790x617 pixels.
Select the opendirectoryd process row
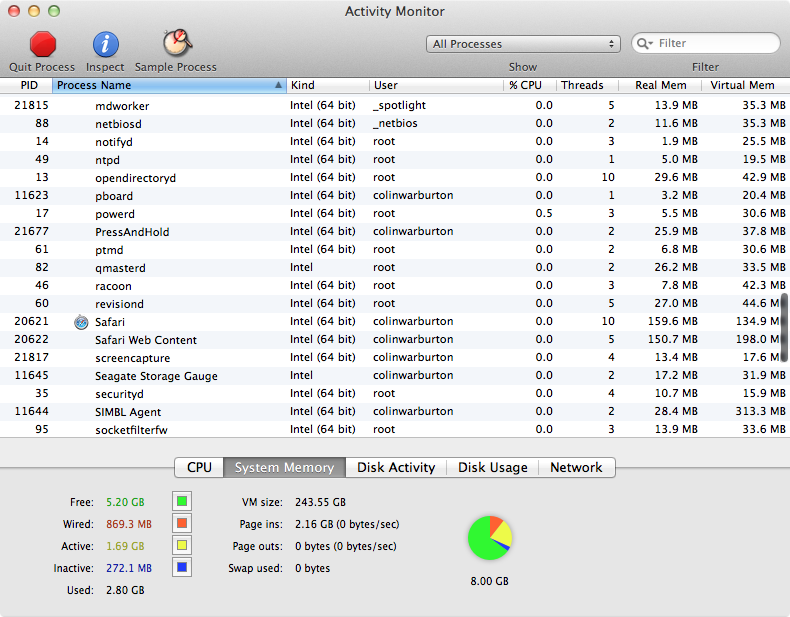pyautogui.click(x=395, y=178)
